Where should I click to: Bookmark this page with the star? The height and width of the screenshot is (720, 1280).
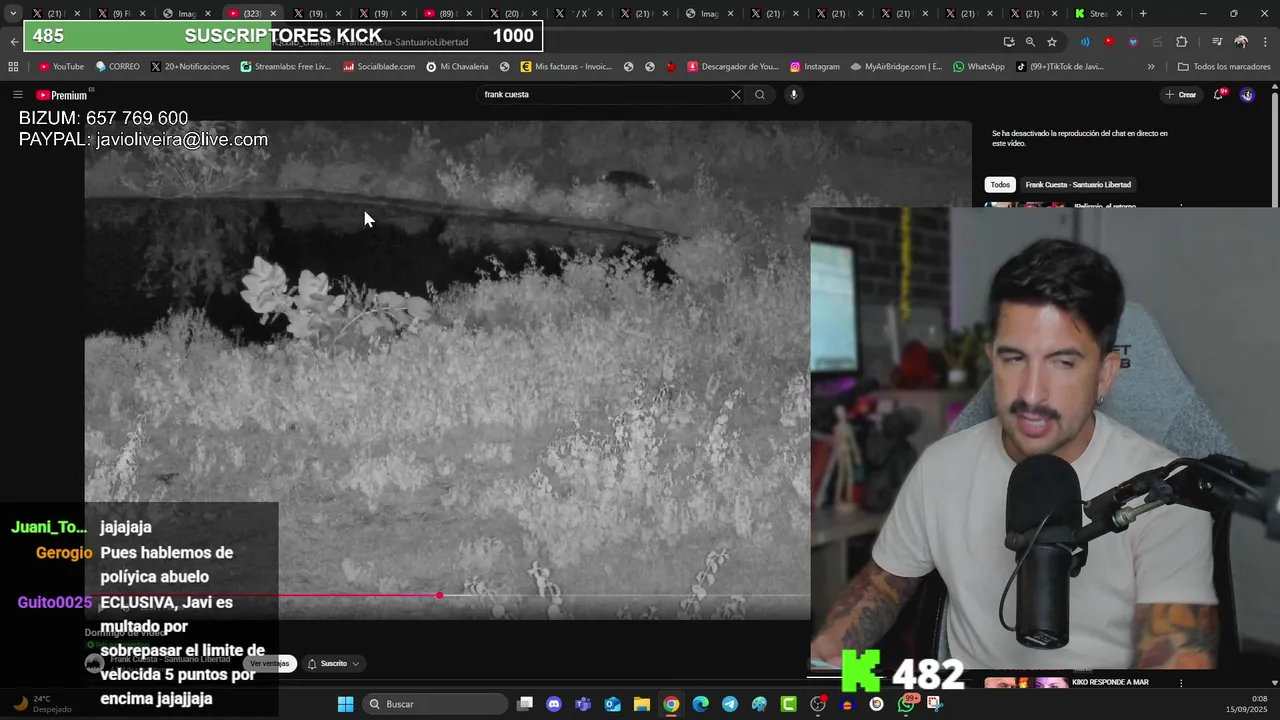point(1052,42)
